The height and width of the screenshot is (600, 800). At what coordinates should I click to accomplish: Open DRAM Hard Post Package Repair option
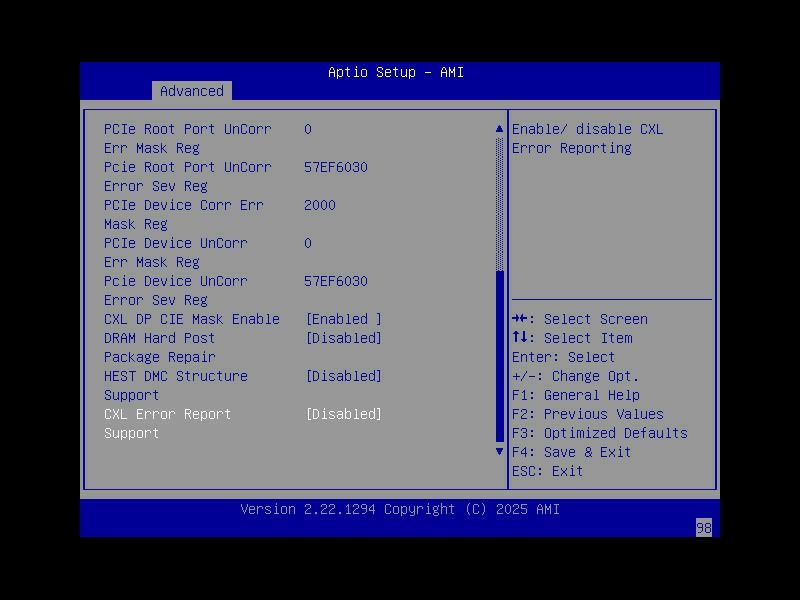pyautogui.click(x=344, y=338)
